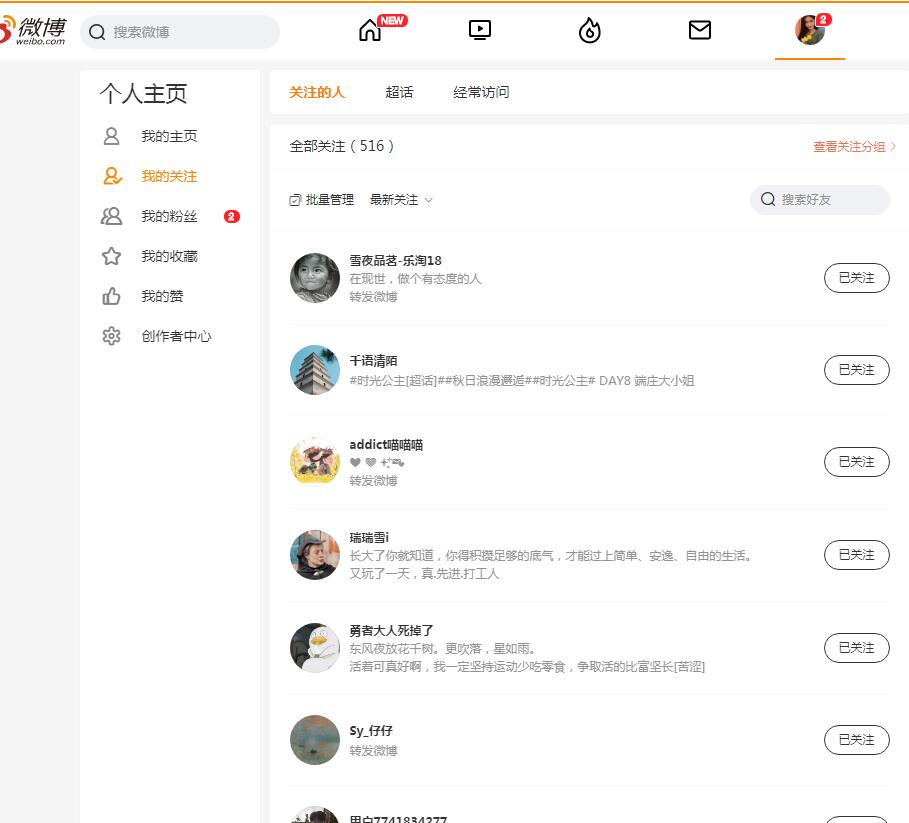Open 我的粉丝 in sidebar
Viewport: 909px width, 823px height.
[x=169, y=216]
